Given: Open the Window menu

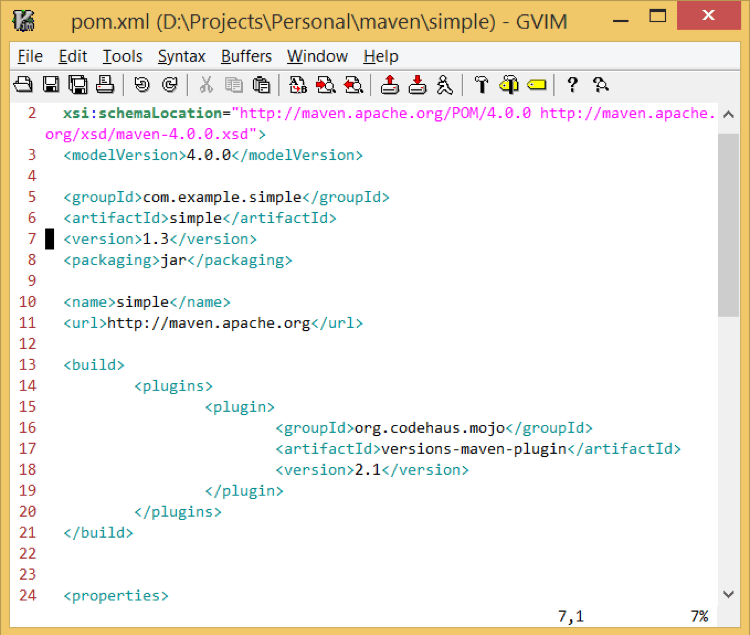Looking at the screenshot, I should [317, 56].
